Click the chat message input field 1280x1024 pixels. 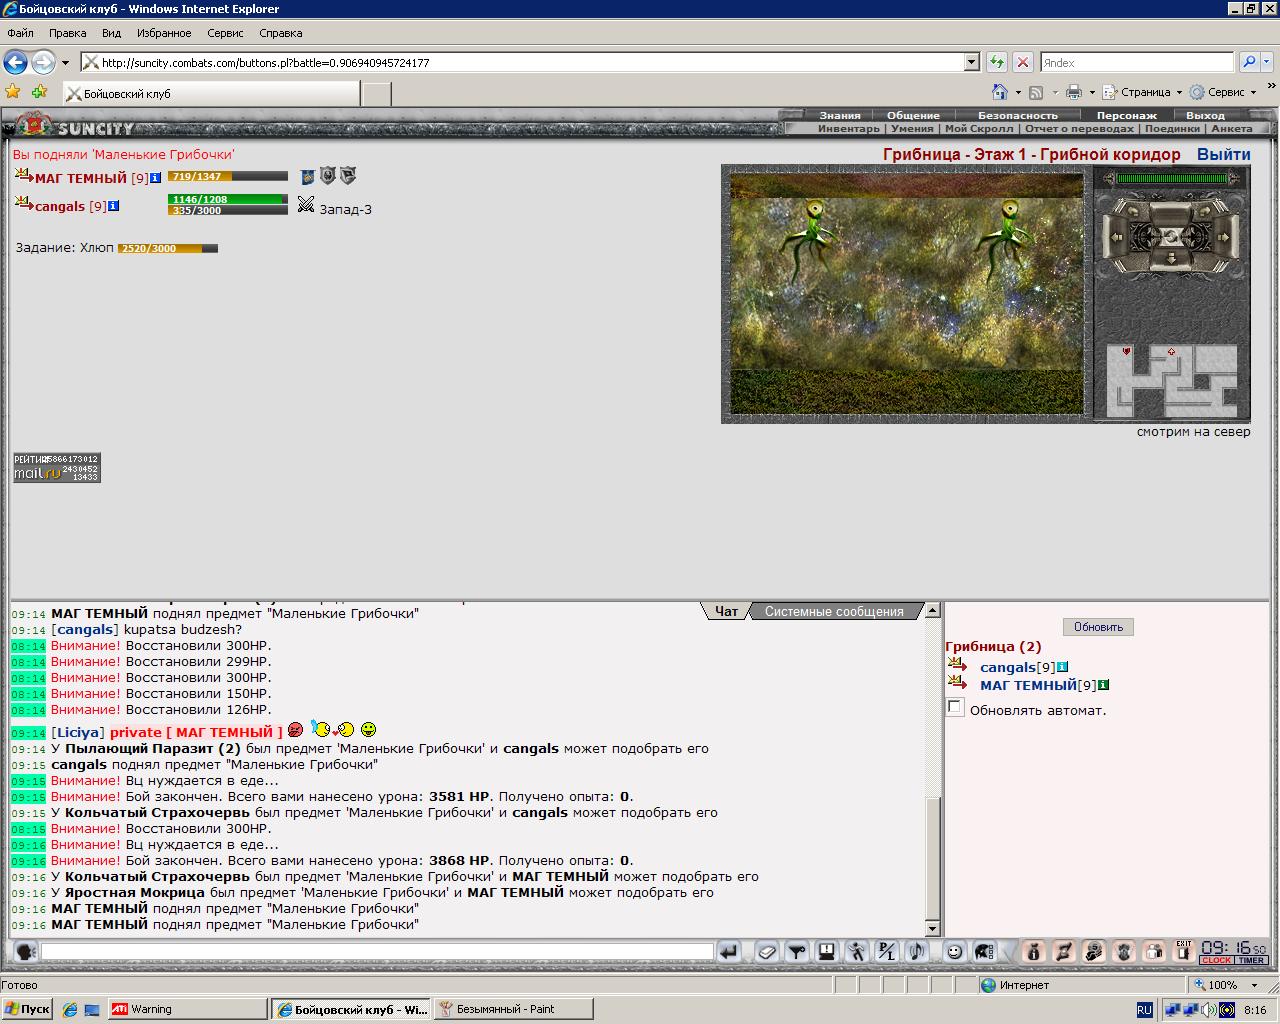click(x=377, y=952)
